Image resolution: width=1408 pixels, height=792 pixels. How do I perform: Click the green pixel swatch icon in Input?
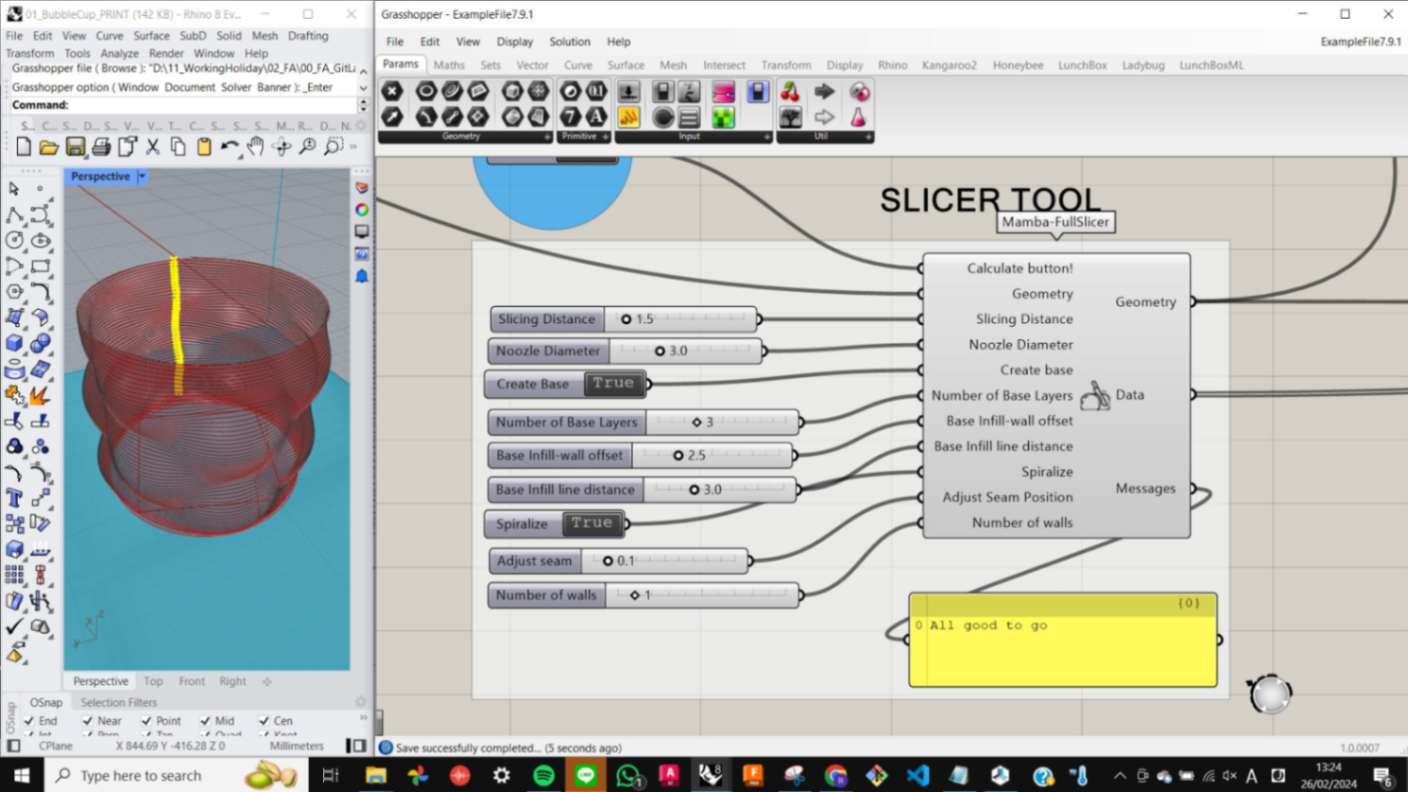[x=723, y=117]
